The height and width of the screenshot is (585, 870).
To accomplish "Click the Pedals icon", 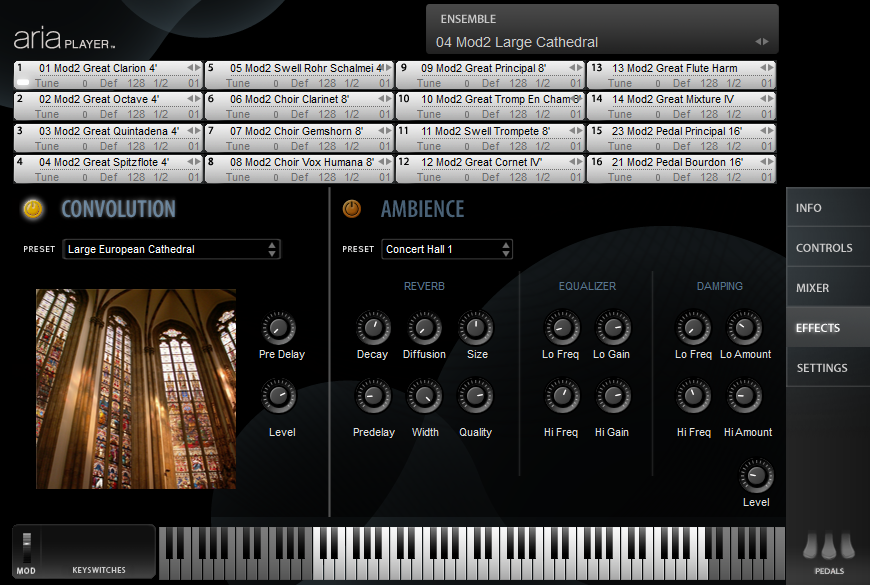I will click(x=828, y=547).
